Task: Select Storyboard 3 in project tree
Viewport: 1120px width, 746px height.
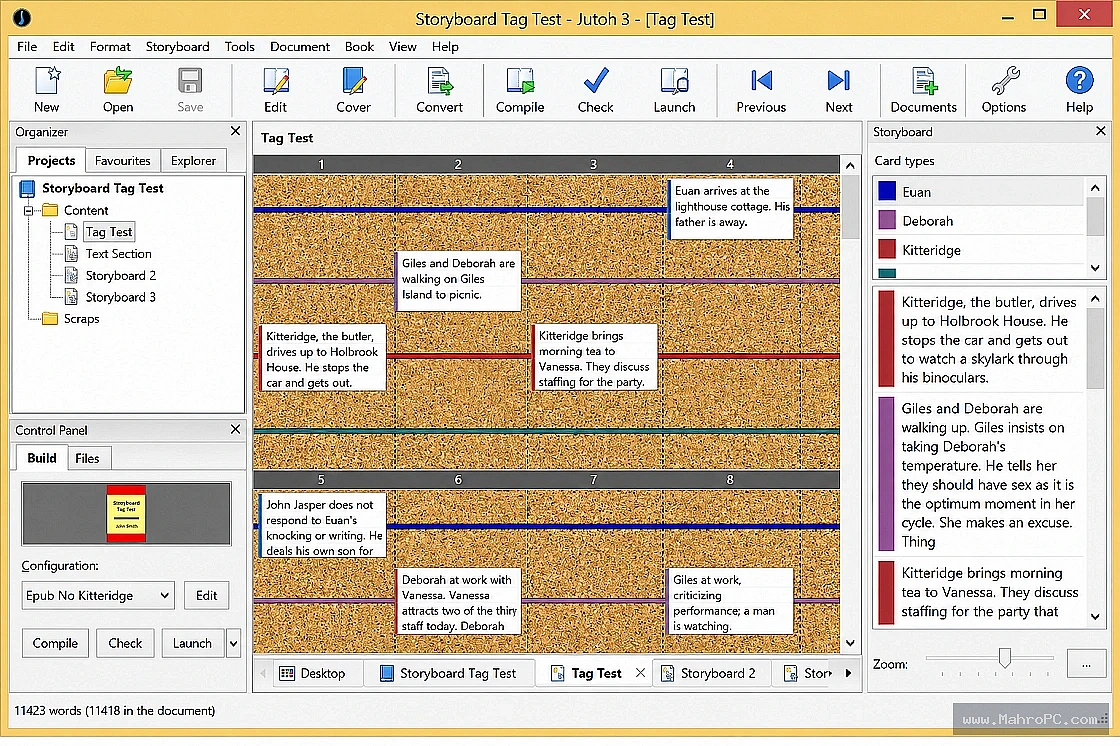Action: pyautogui.click(x=121, y=297)
